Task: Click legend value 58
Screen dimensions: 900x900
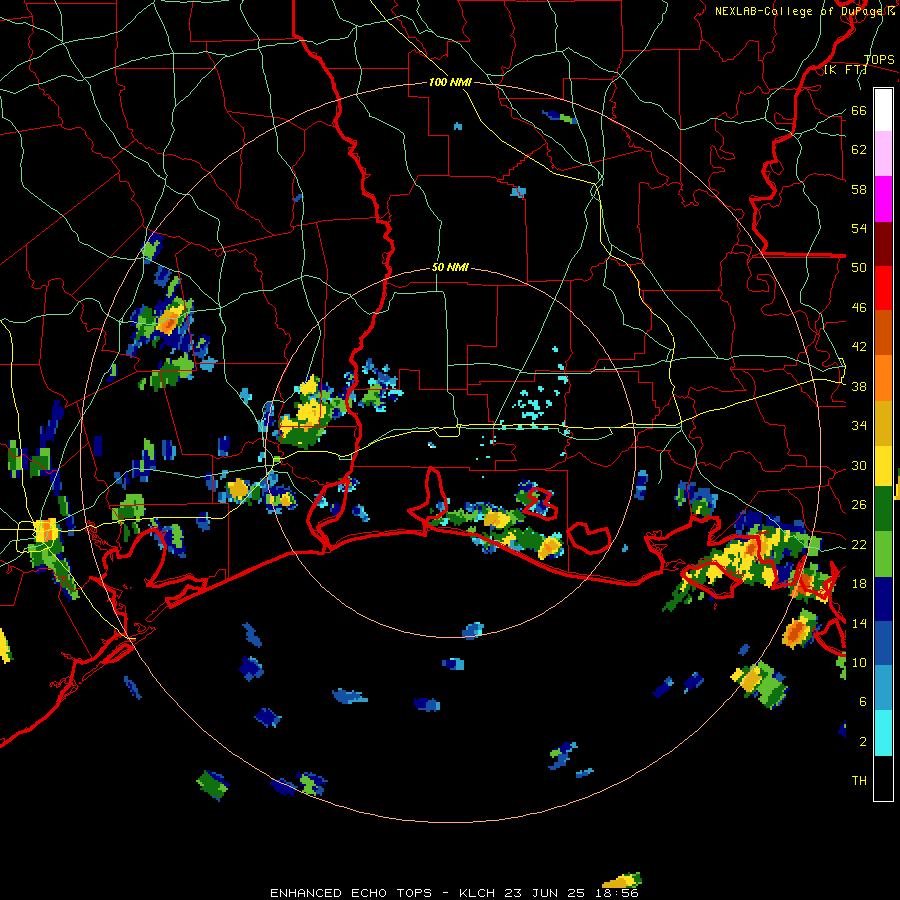Action: (859, 189)
